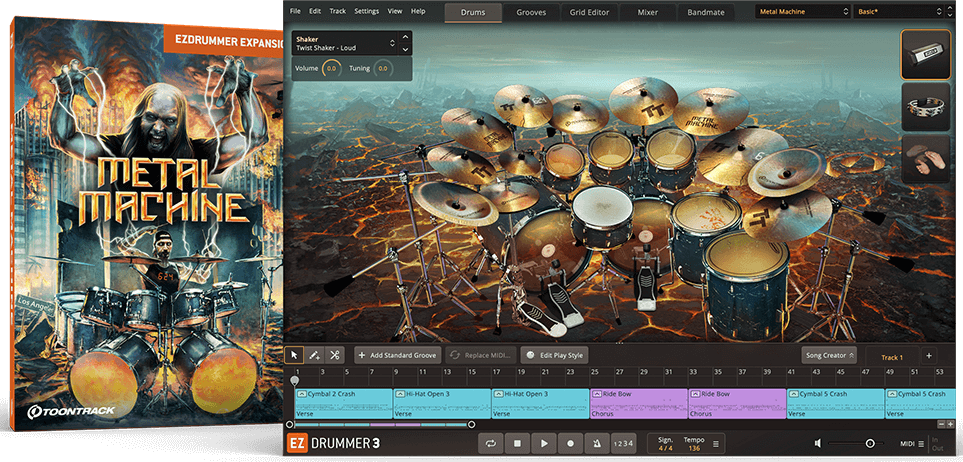Expand first Hi-Hat Open 3 block menu
Screen dimensions: 963x462
coord(400,394)
